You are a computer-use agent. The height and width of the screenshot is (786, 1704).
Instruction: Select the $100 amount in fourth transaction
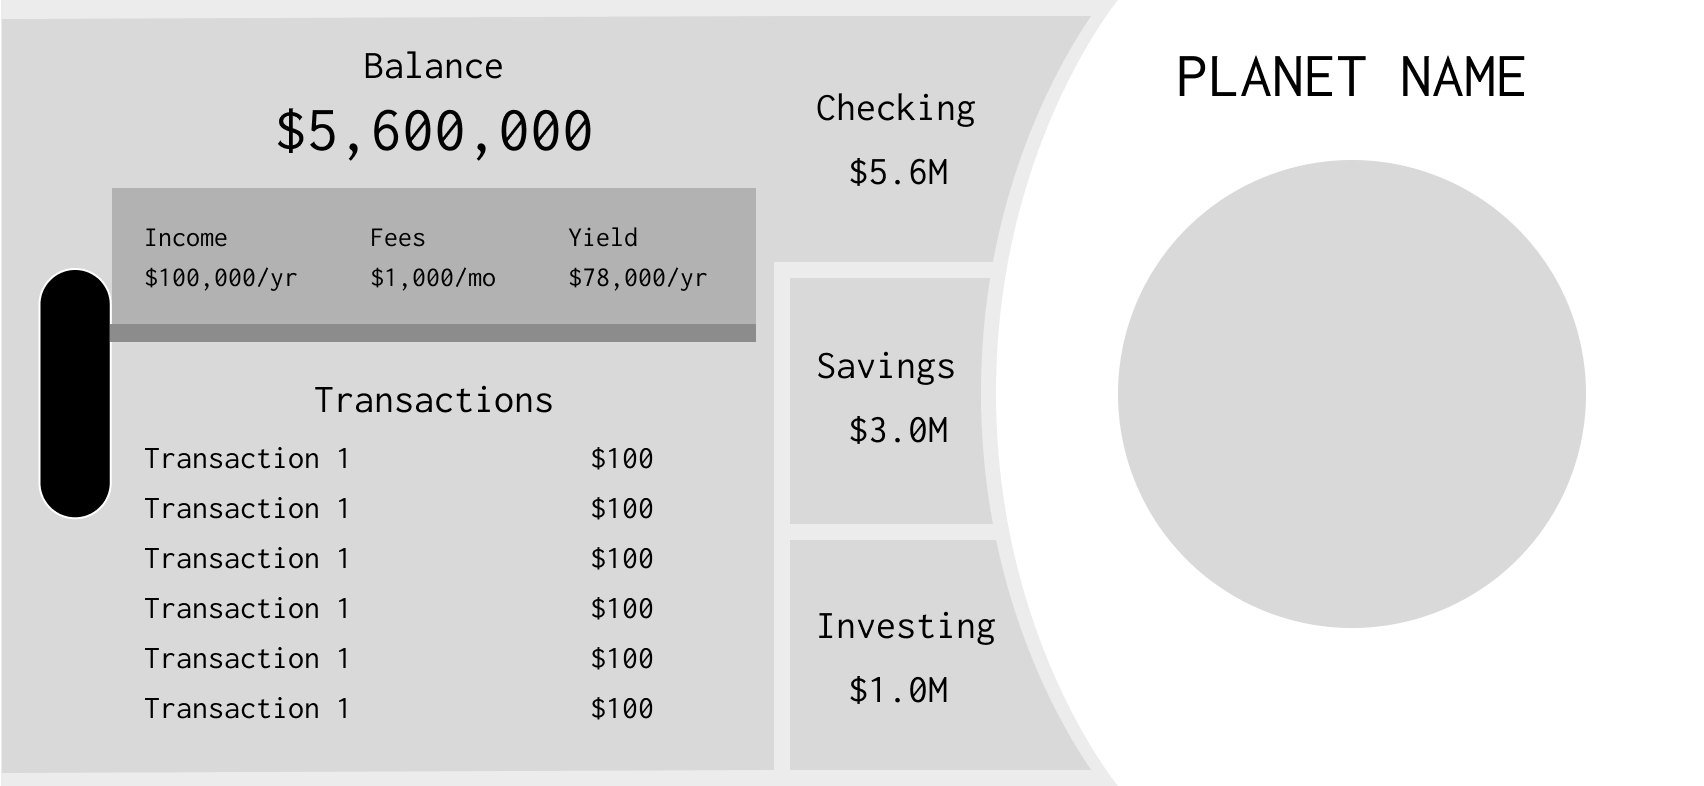click(622, 609)
